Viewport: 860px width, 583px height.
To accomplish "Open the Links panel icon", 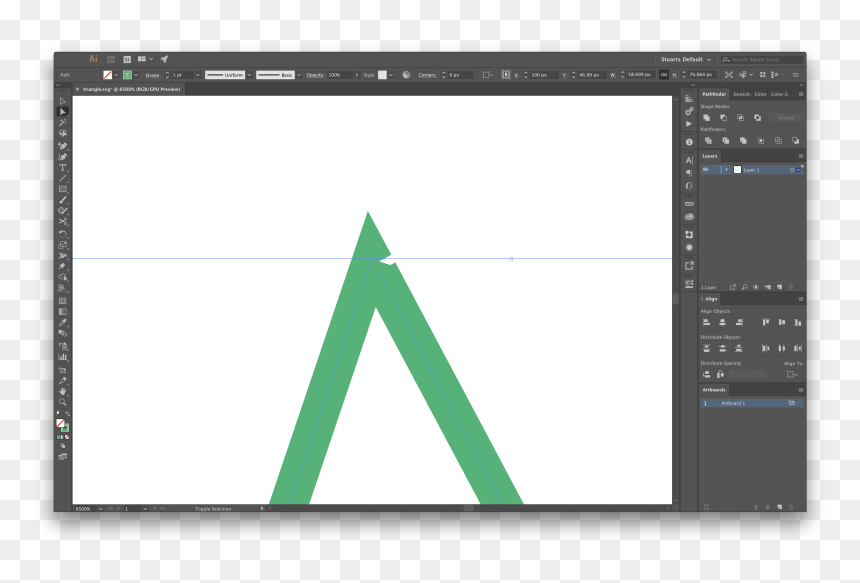I will point(689,204).
